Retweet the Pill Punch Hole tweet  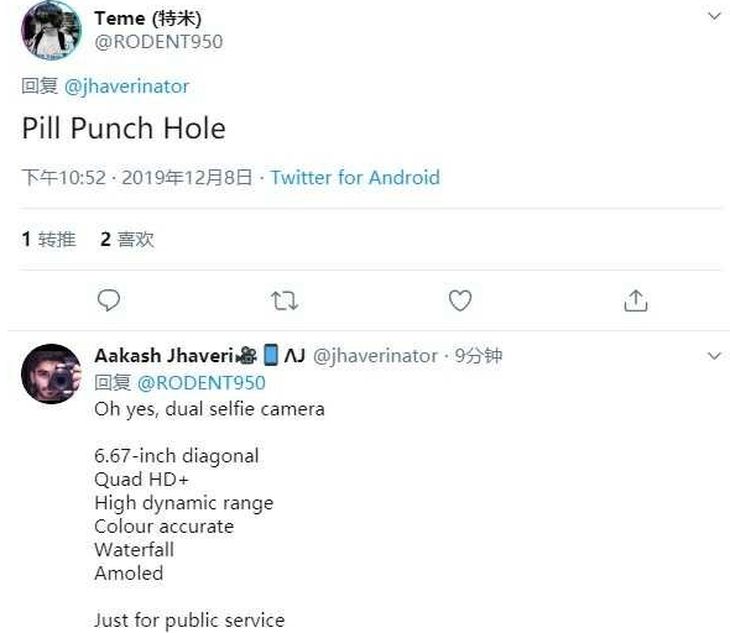click(284, 301)
